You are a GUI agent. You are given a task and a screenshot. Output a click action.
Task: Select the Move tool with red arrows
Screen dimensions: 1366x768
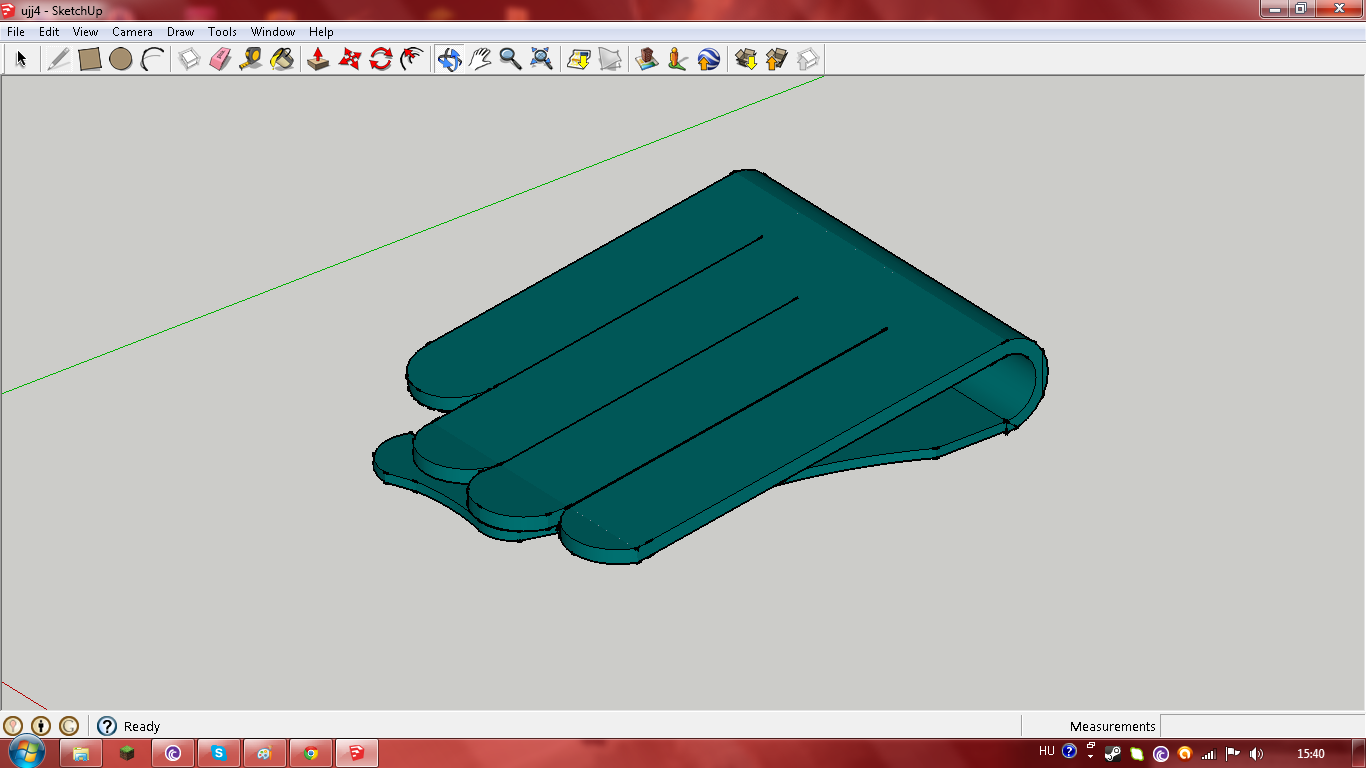pos(349,59)
